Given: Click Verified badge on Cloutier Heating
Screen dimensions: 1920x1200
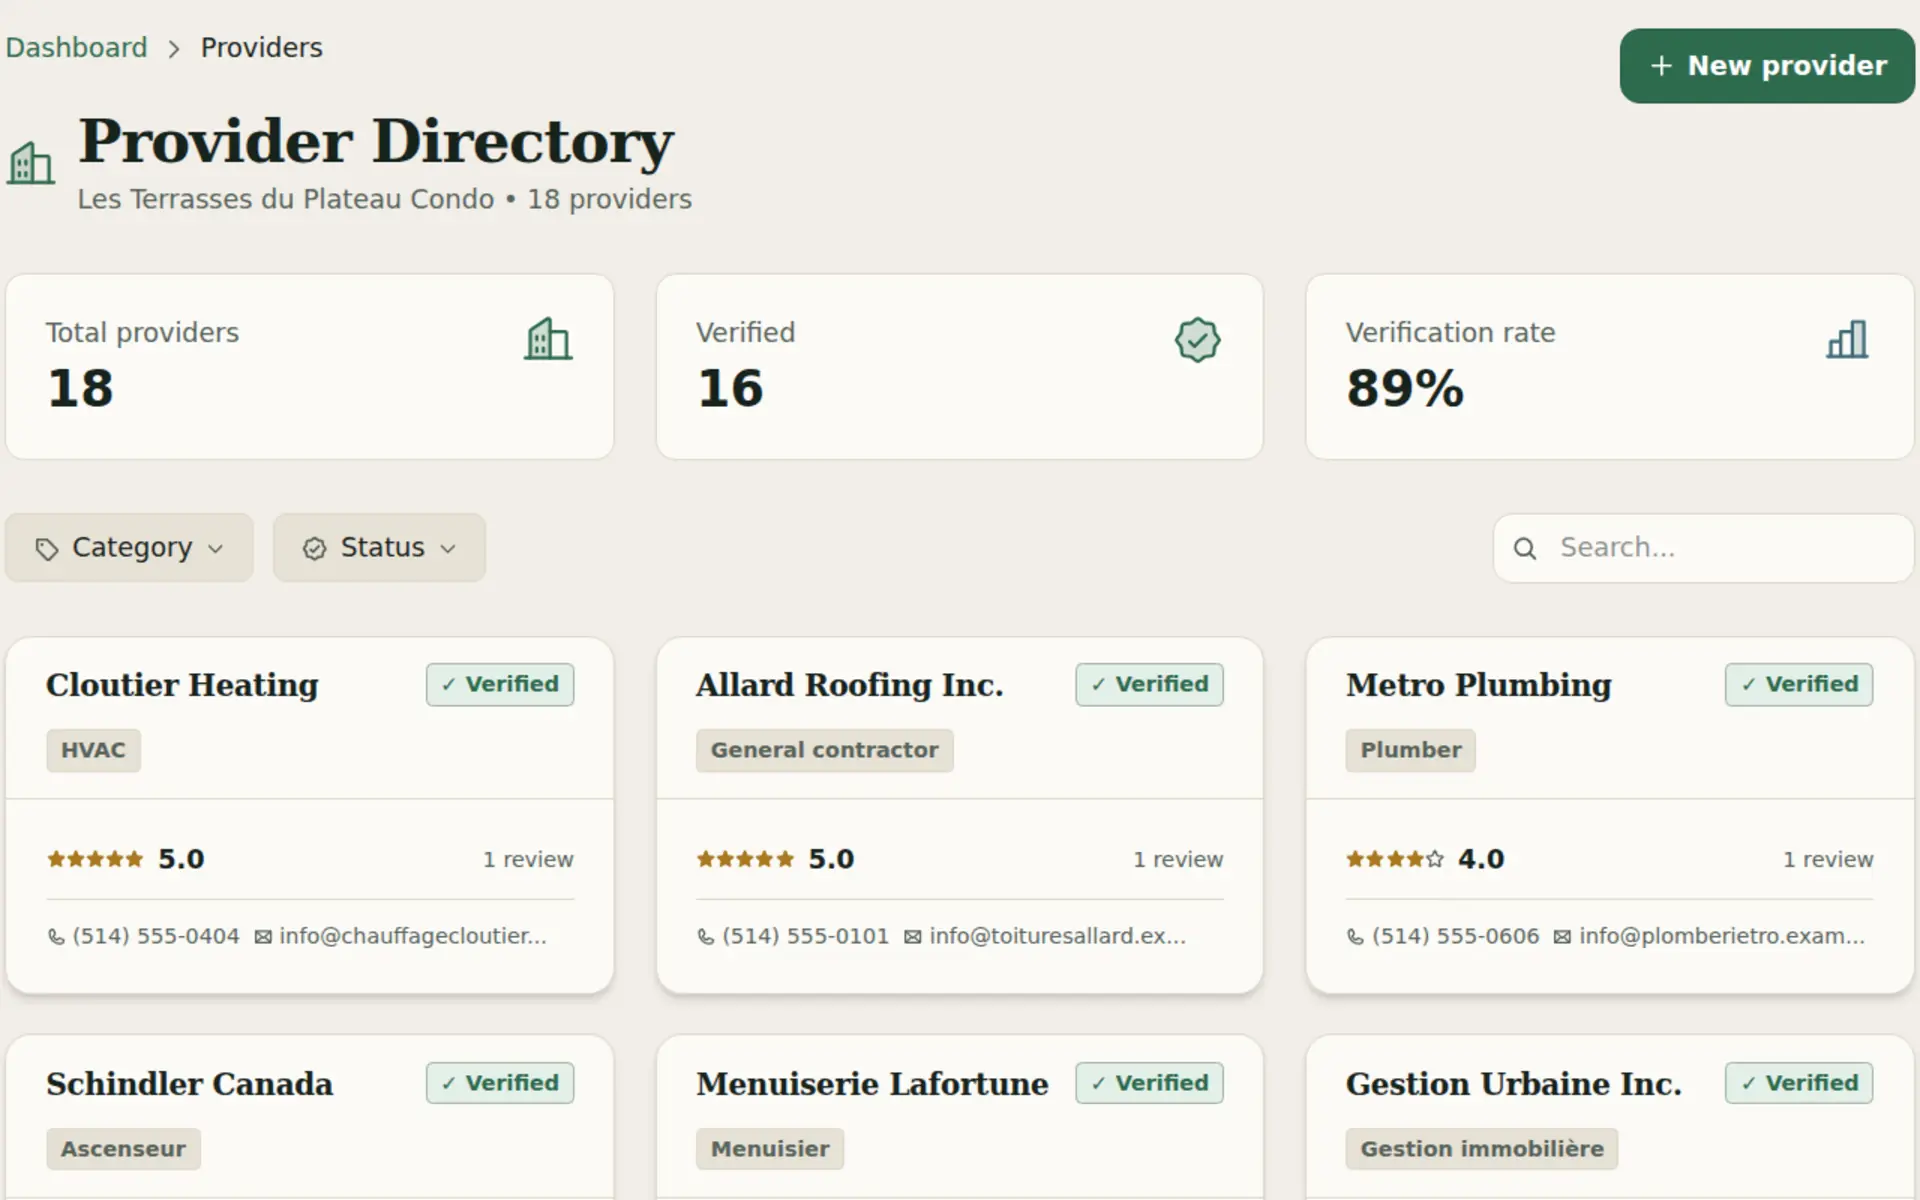Looking at the screenshot, I should pos(500,685).
